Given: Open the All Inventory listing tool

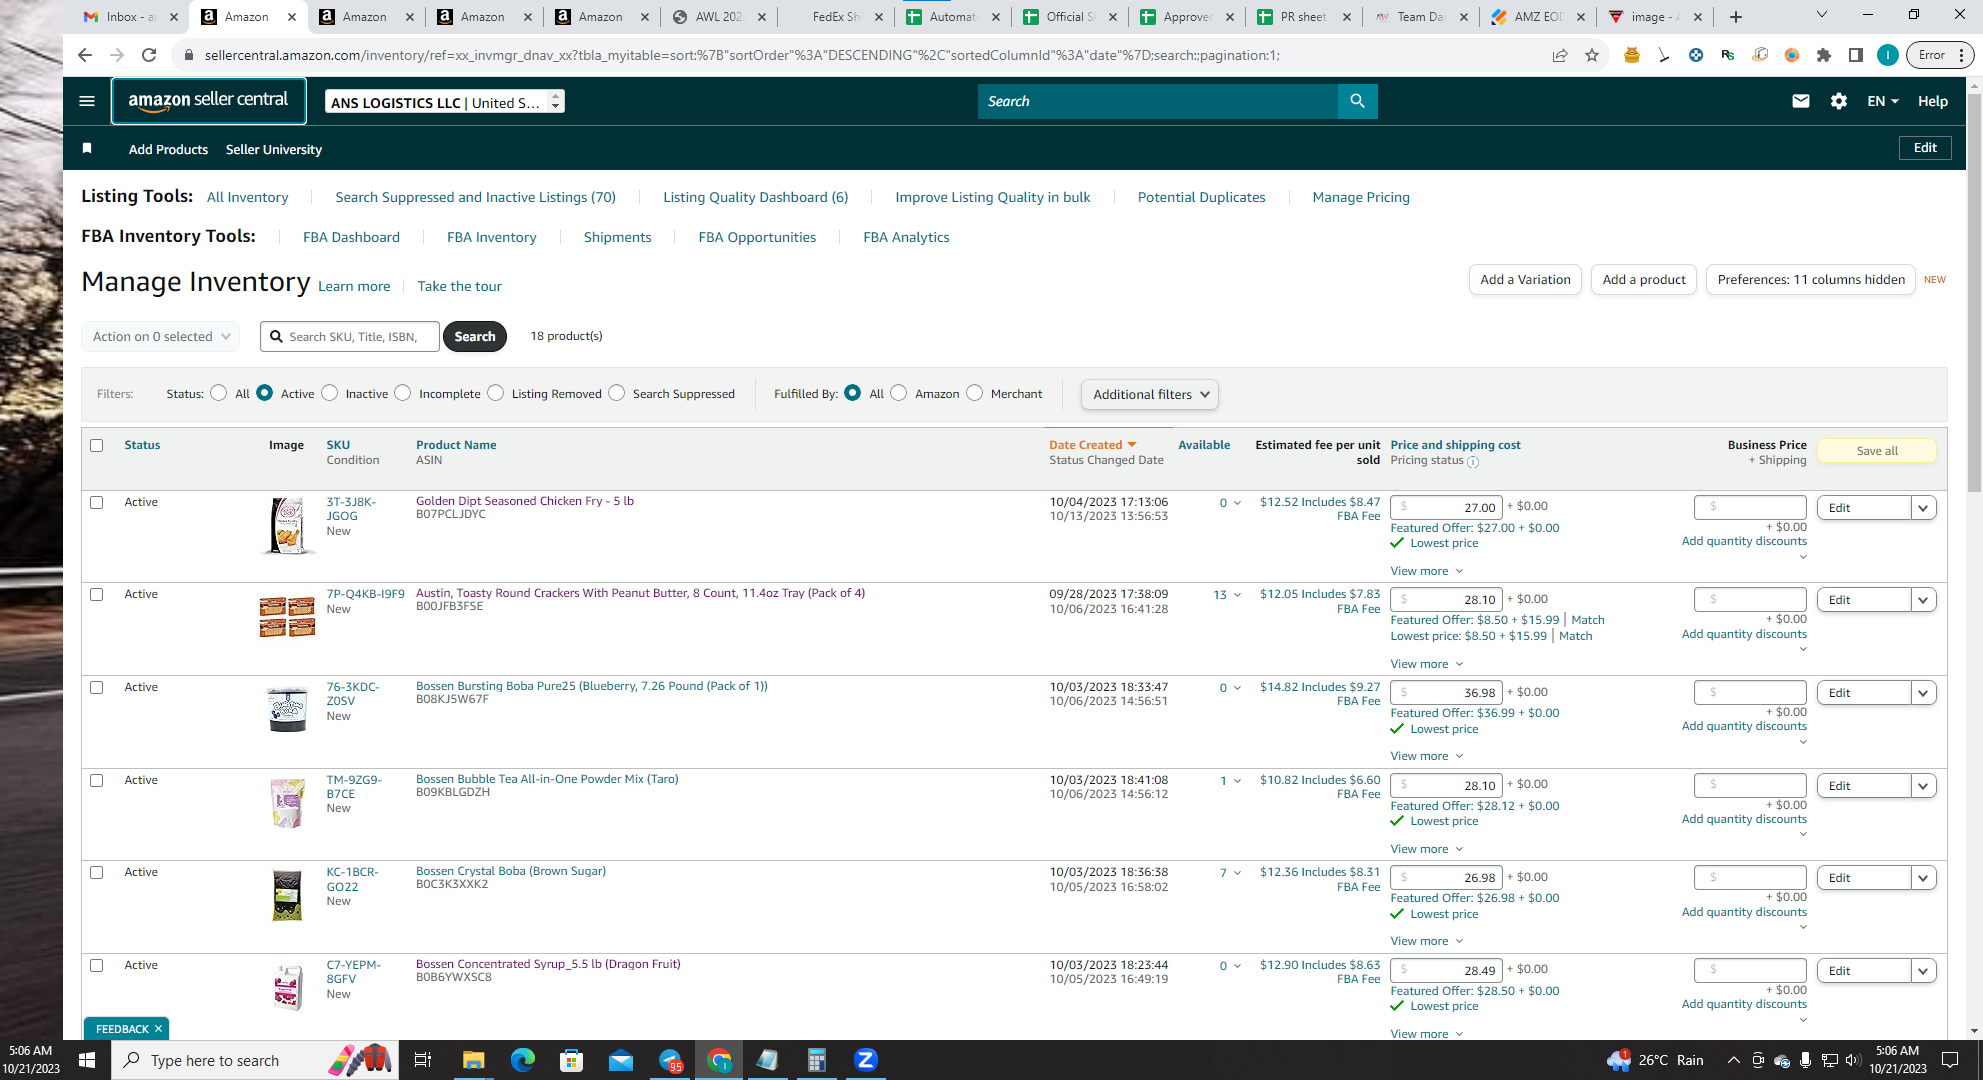Looking at the screenshot, I should [247, 197].
